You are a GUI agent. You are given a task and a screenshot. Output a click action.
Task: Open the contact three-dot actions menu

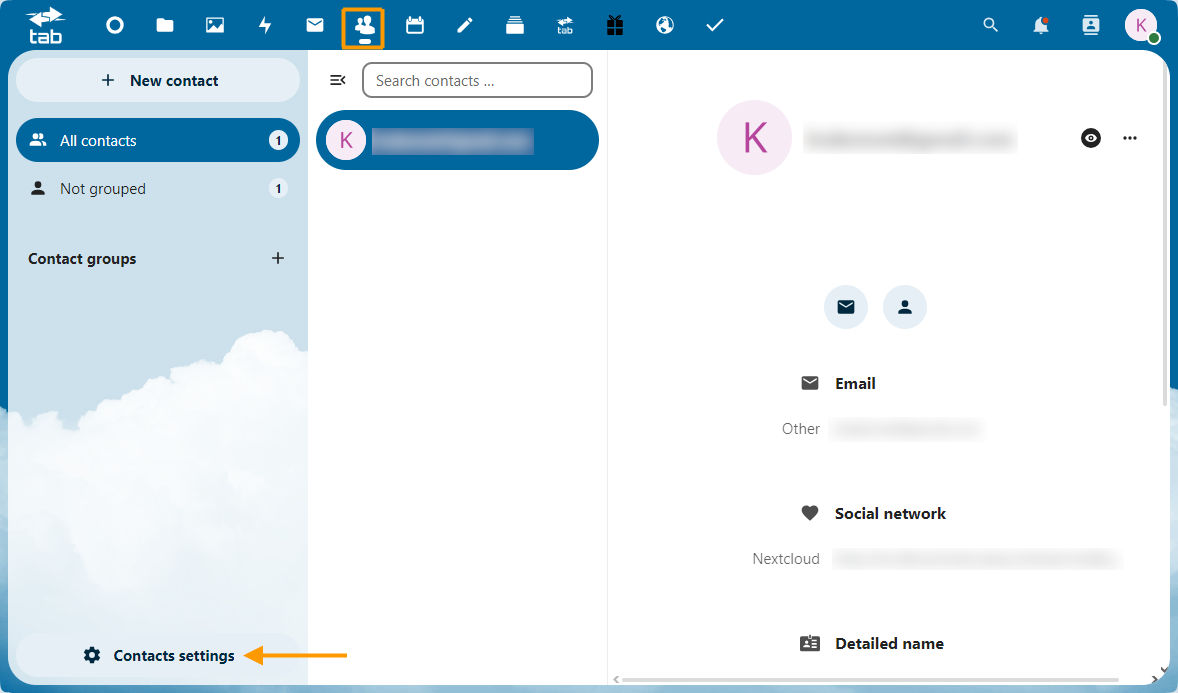pyautogui.click(x=1130, y=138)
